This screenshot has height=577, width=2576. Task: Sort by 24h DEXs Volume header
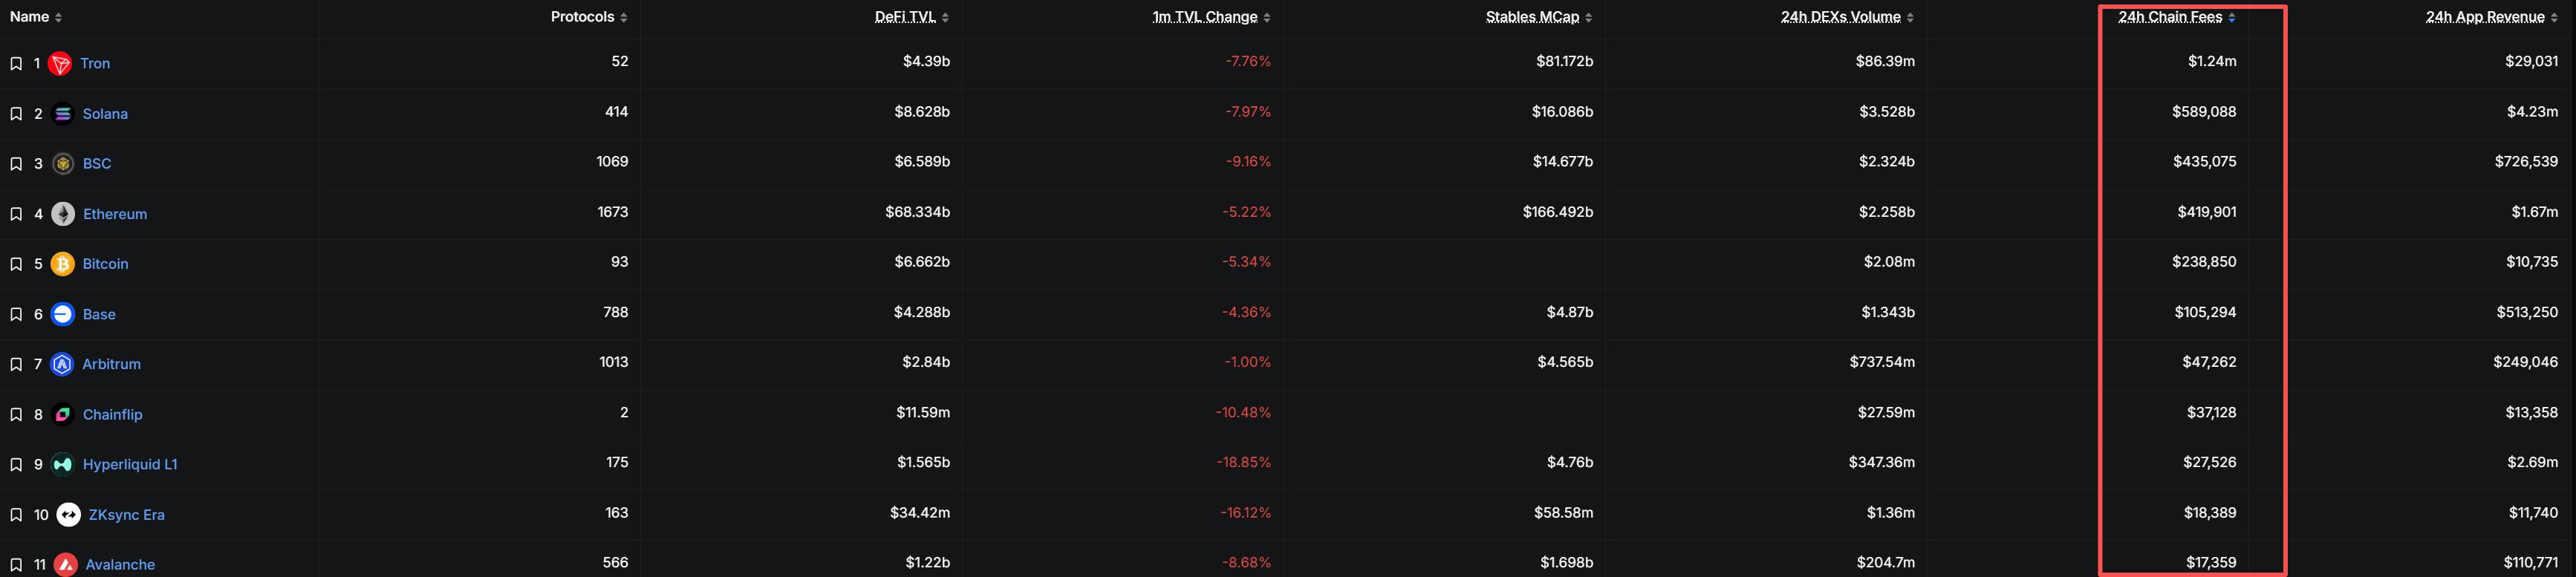[x=1846, y=17]
